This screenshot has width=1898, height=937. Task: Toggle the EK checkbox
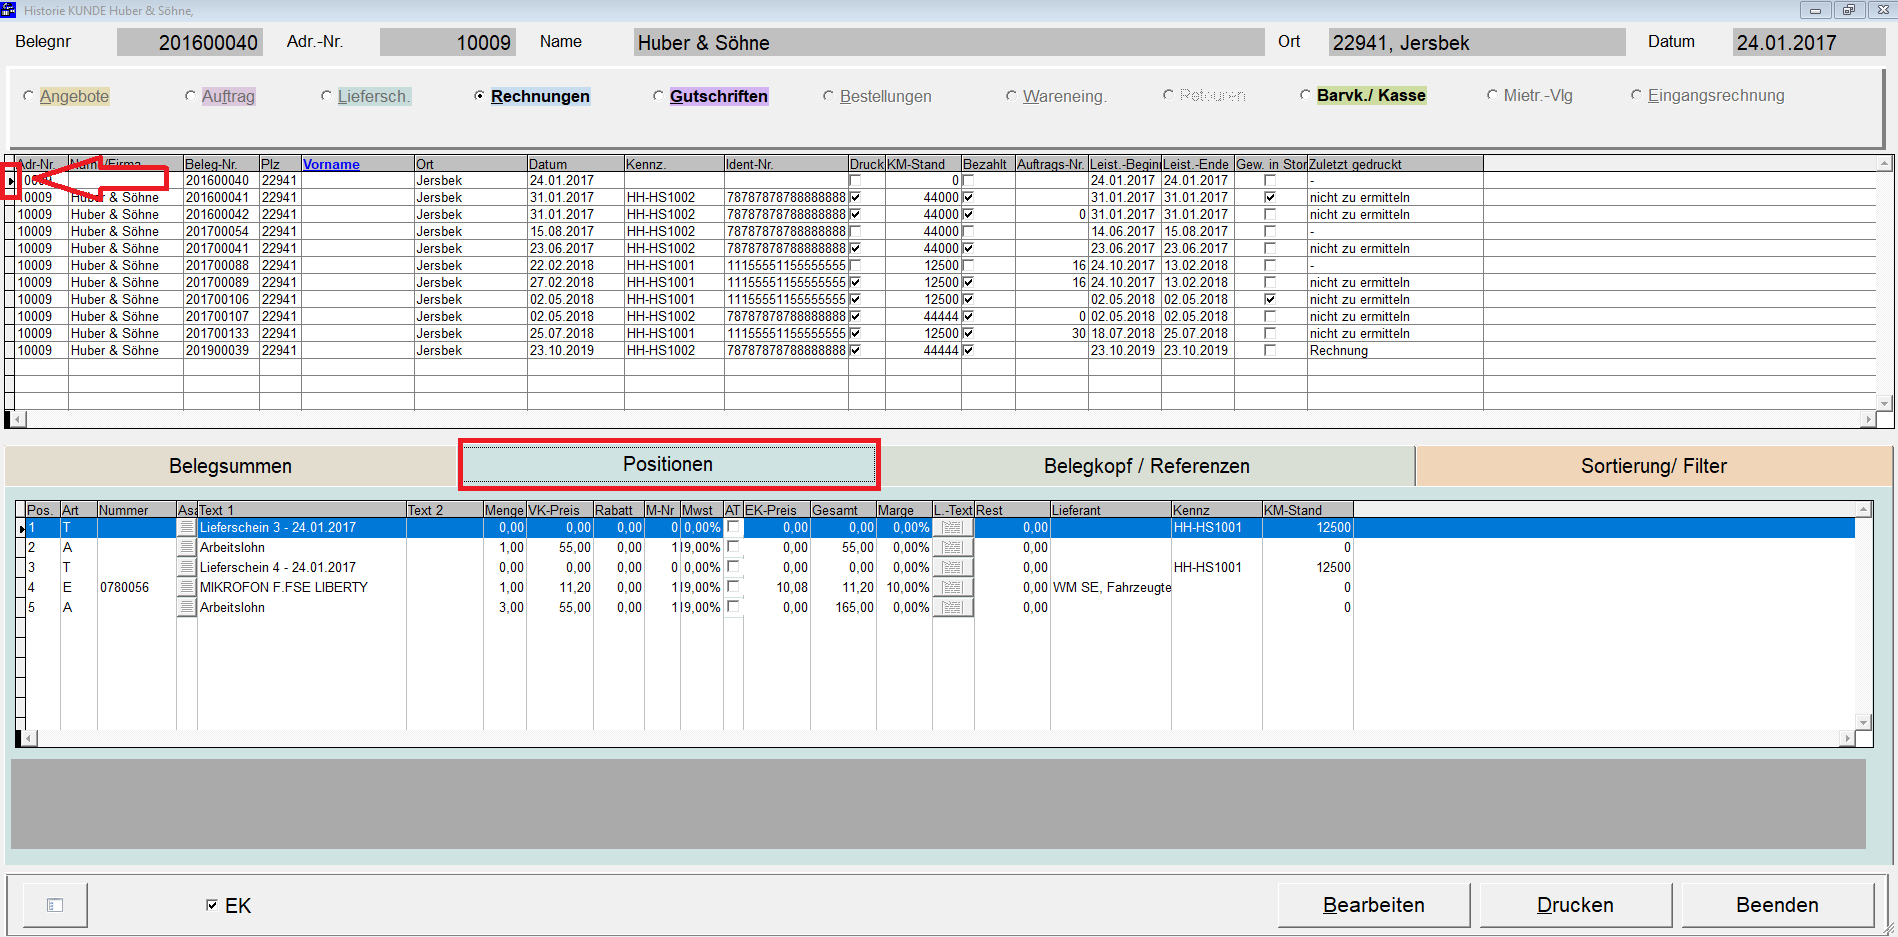point(211,905)
